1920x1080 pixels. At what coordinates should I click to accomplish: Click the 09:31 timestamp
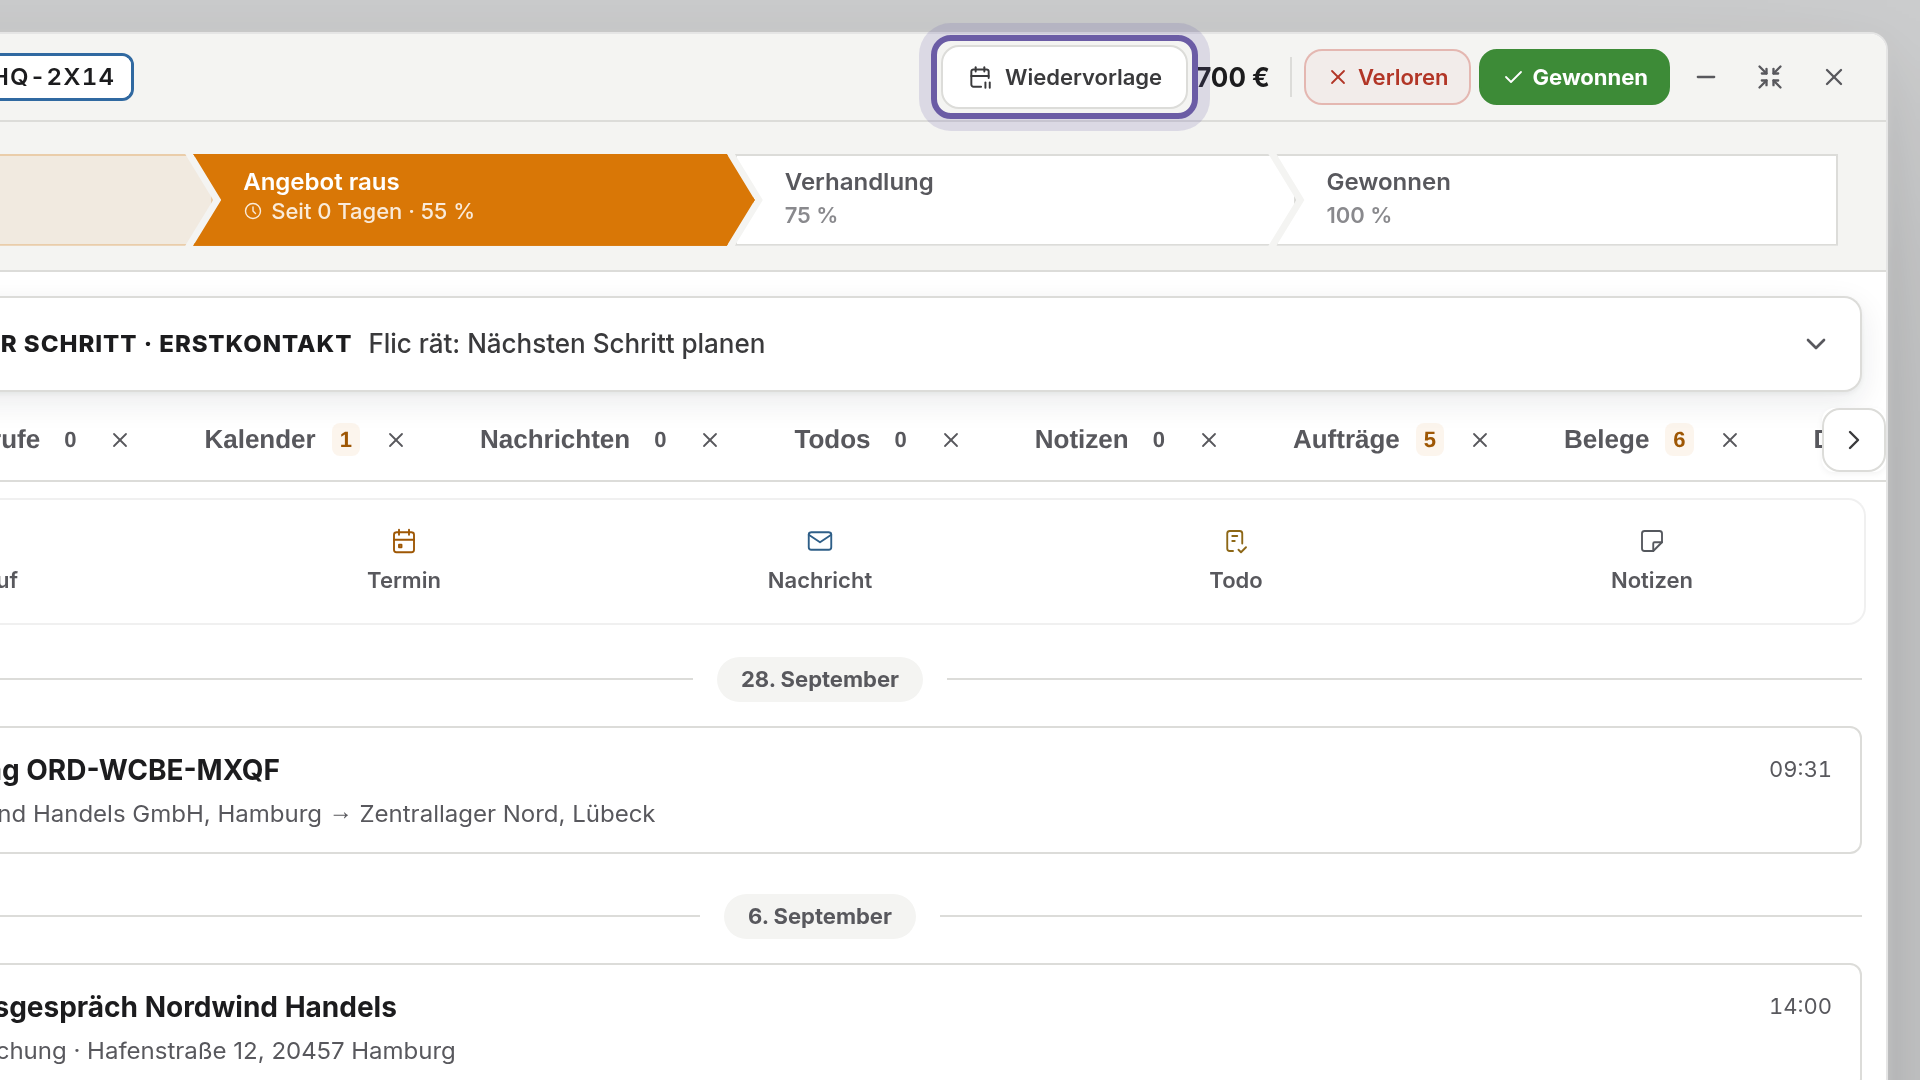(1800, 769)
